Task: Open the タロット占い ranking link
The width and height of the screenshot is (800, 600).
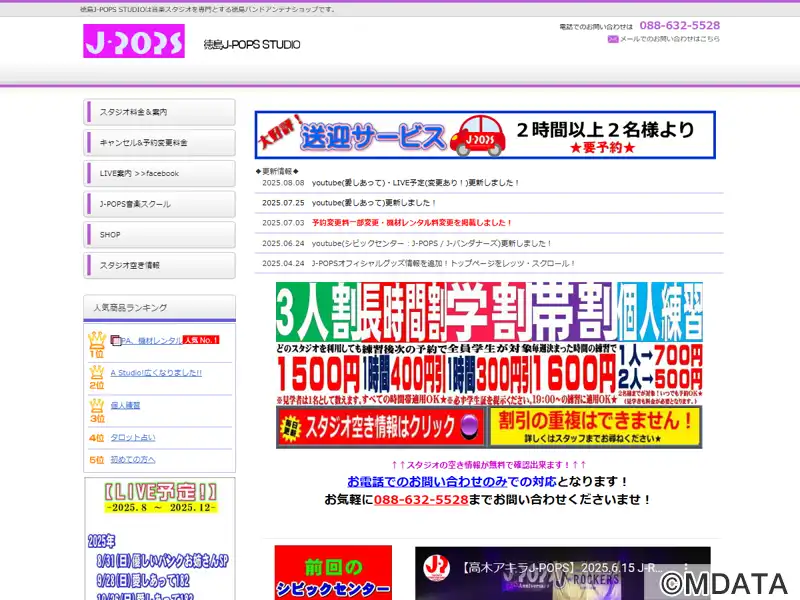Action: [133, 437]
